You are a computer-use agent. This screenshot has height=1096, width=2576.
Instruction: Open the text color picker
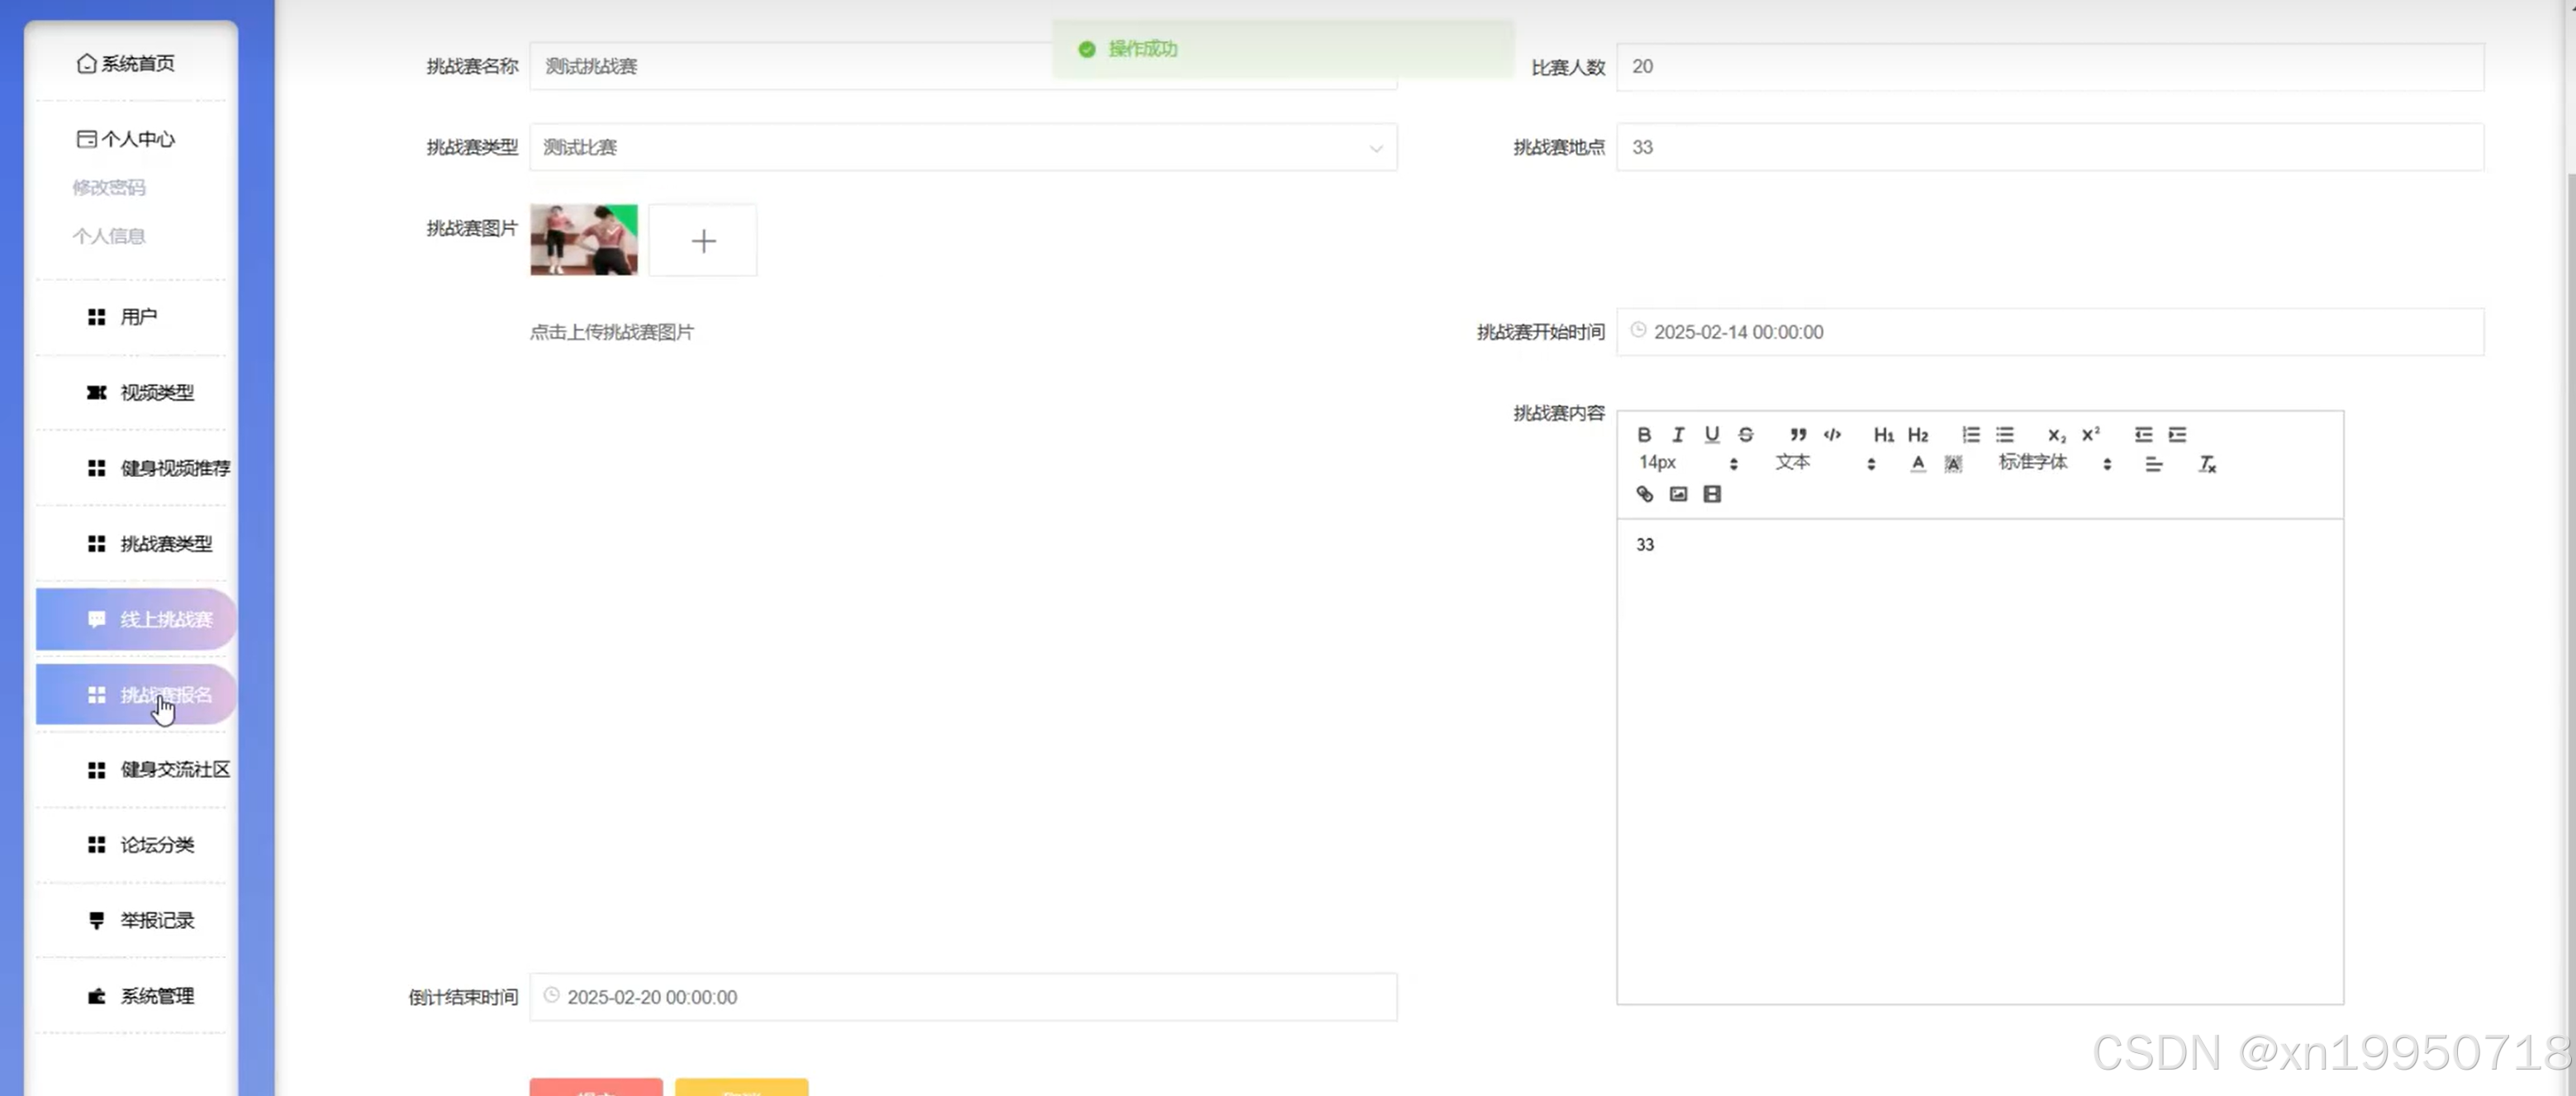pos(1917,463)
